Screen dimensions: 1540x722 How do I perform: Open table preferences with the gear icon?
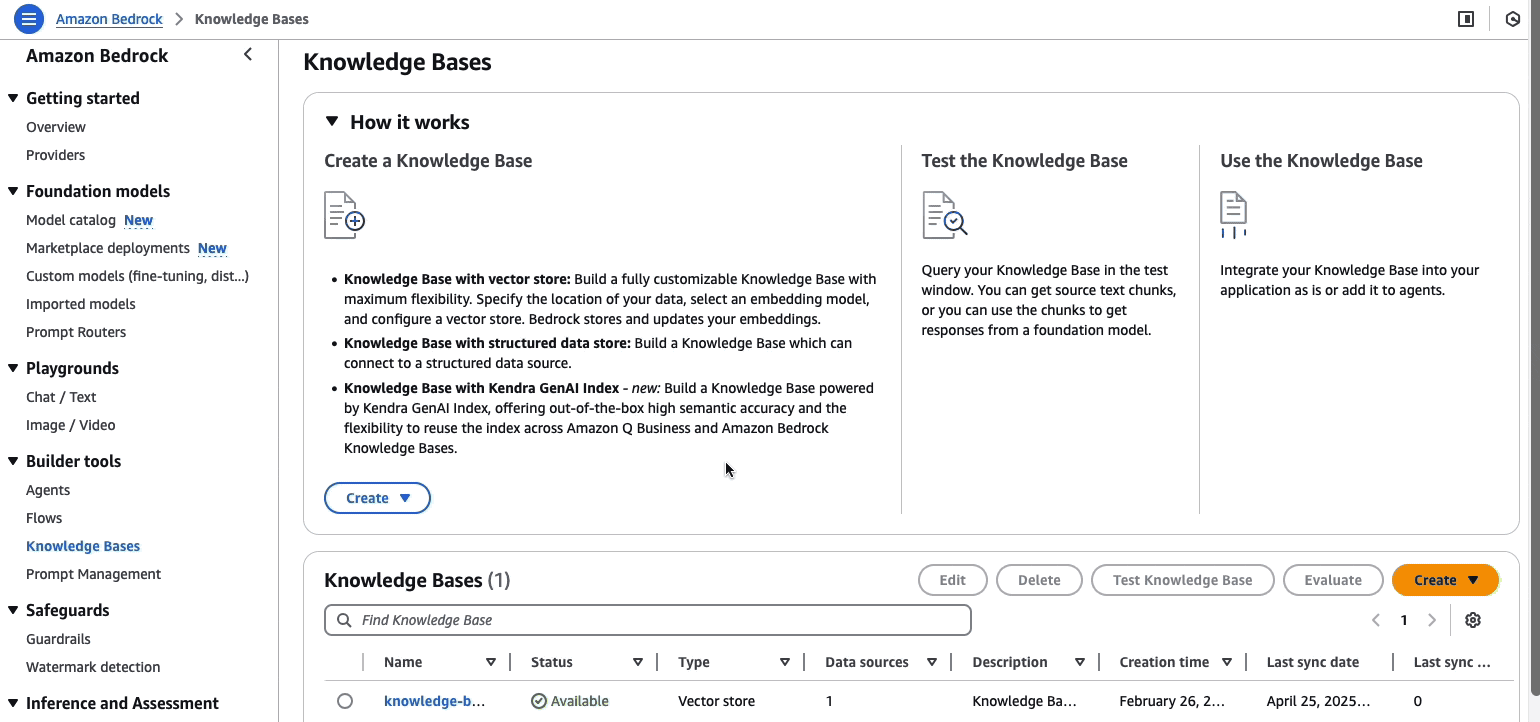tap(1472, 620)
